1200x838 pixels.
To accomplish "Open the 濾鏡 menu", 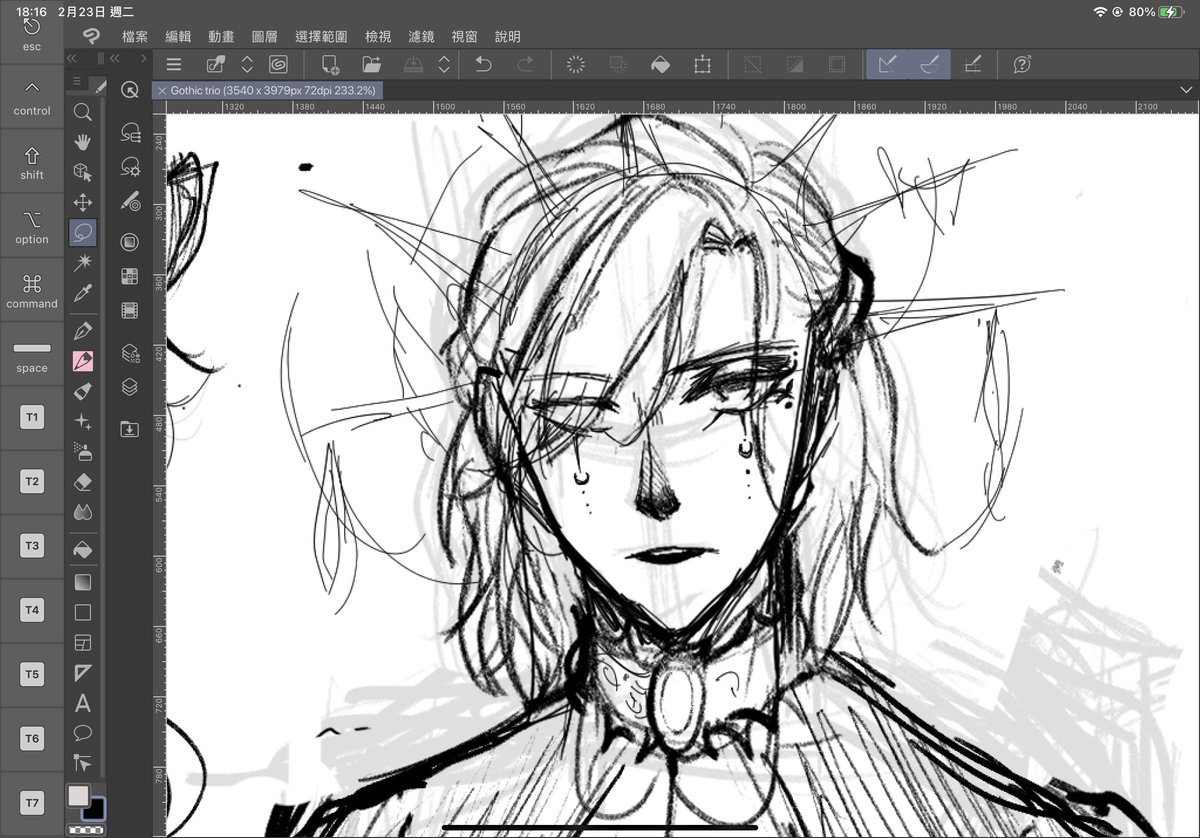I will click(x=421, y=36).
